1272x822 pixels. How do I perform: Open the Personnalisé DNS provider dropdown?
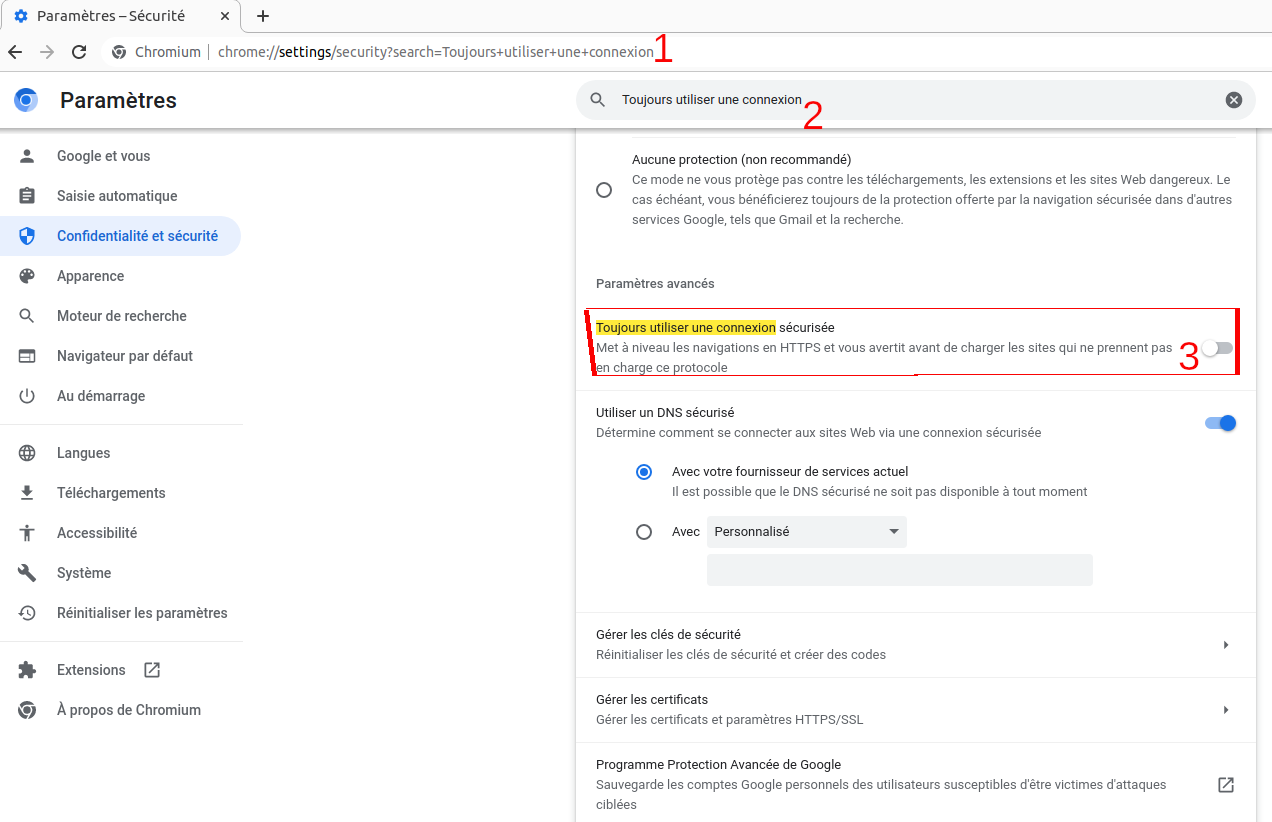pyautogui.click(x=806, y=532)
